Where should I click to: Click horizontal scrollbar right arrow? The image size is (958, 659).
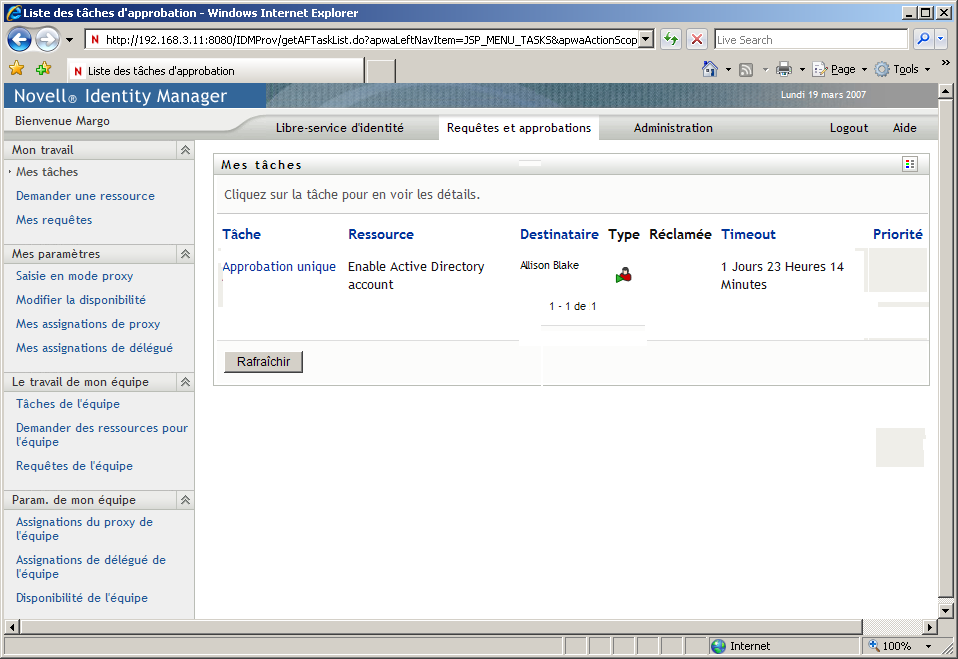point(929,627)
